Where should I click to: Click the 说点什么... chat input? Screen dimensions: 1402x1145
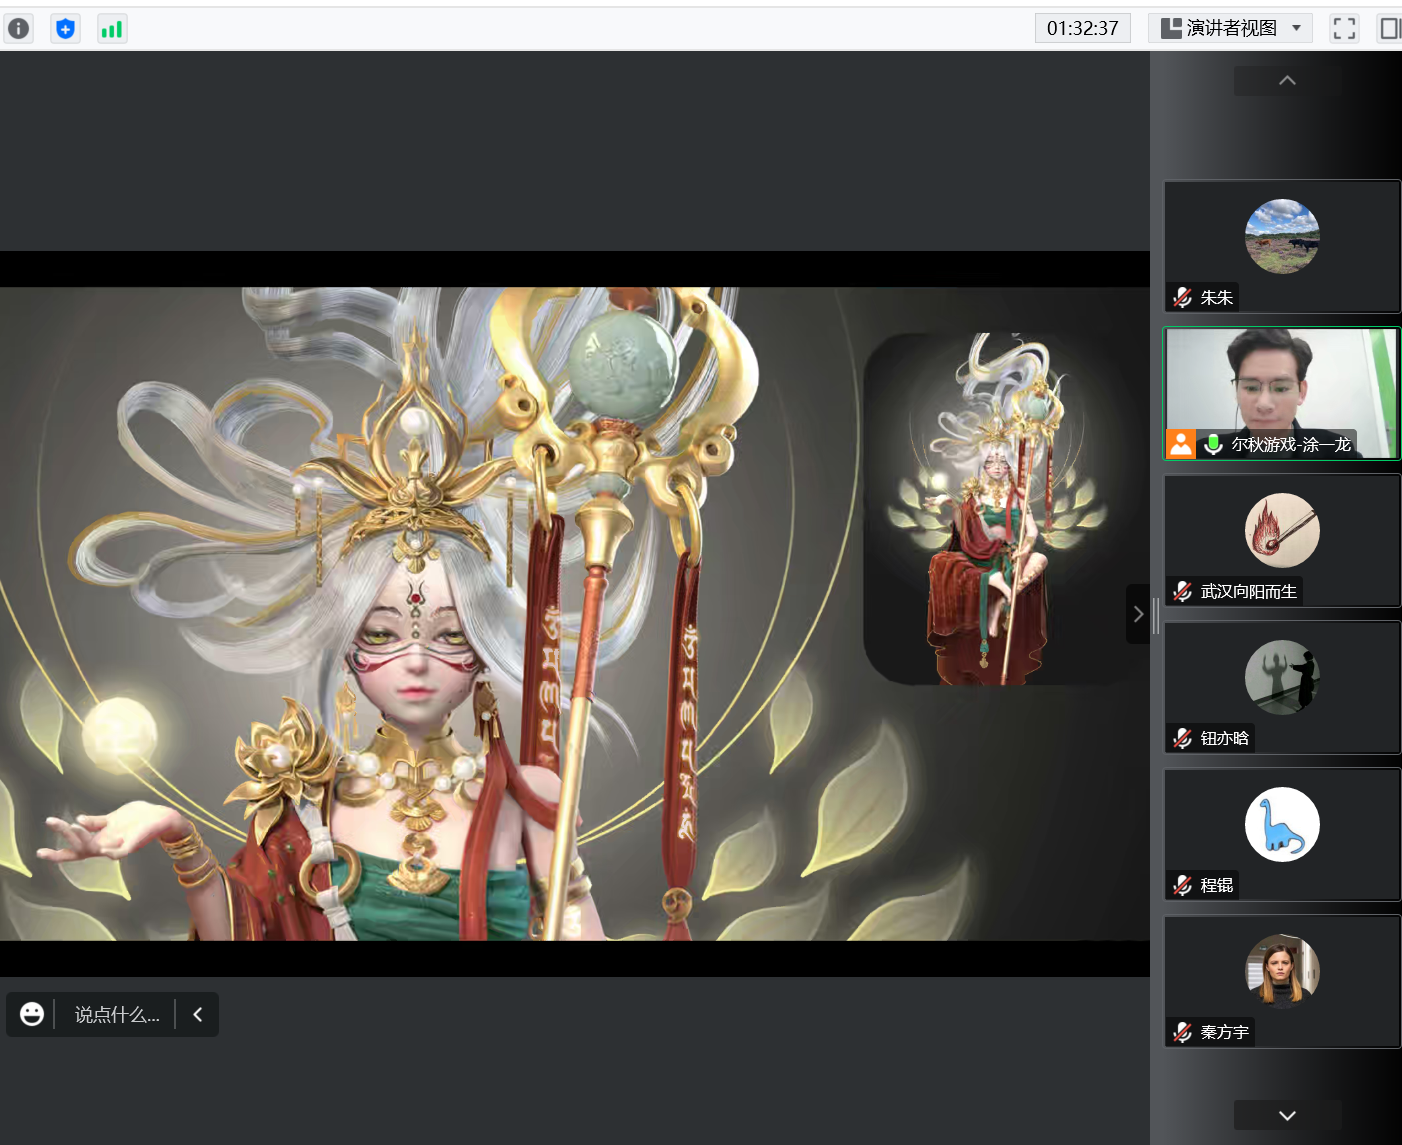click(x=117, y=1015)
